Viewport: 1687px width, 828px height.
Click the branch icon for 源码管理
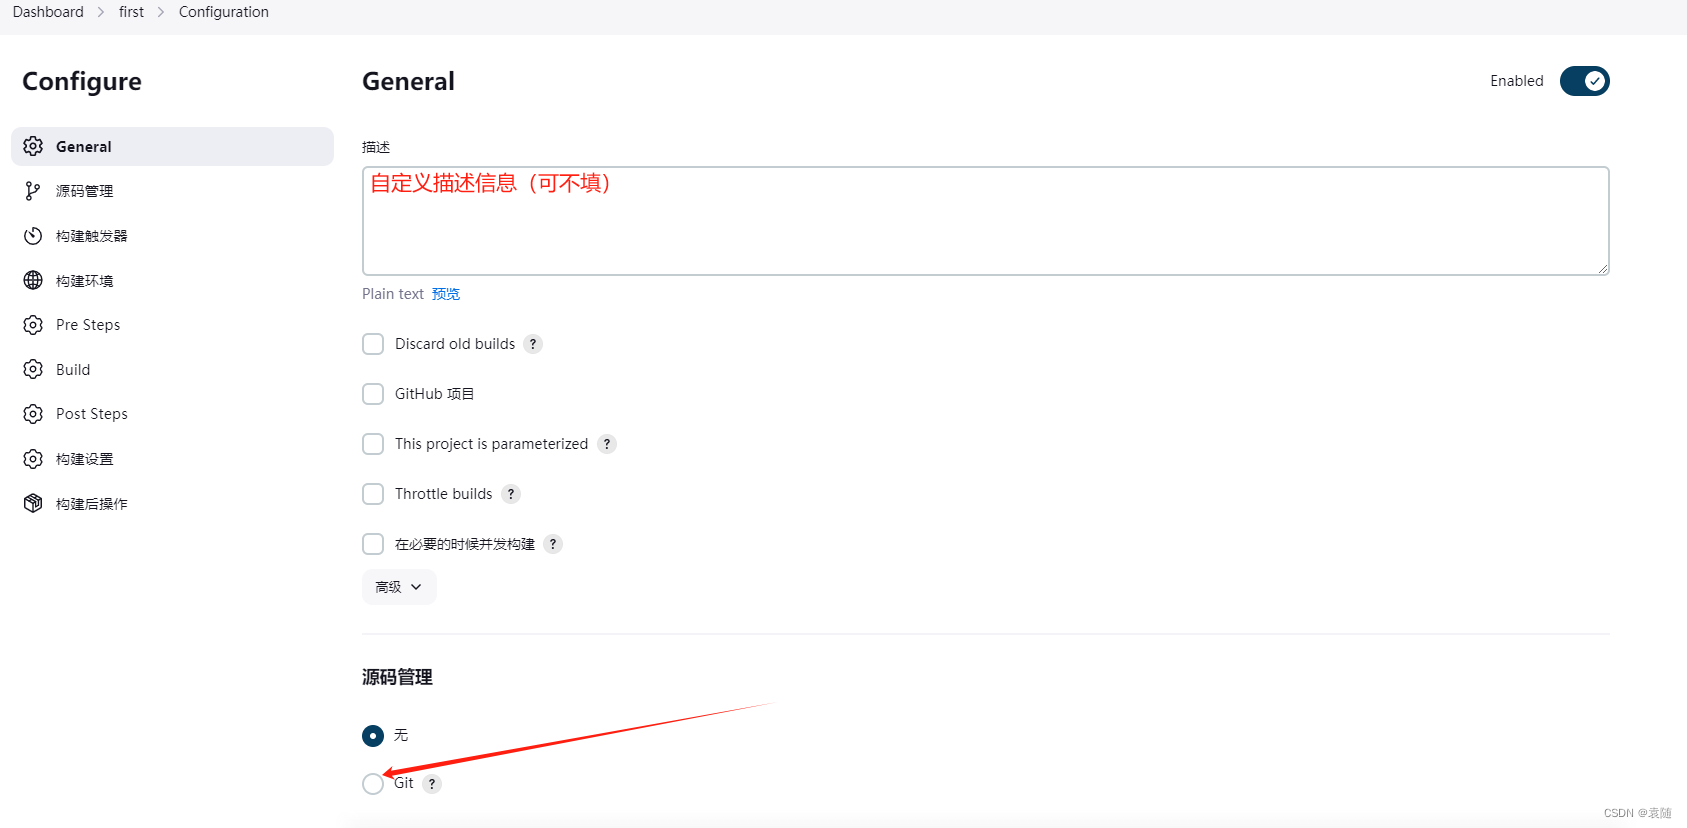point(33,191)
